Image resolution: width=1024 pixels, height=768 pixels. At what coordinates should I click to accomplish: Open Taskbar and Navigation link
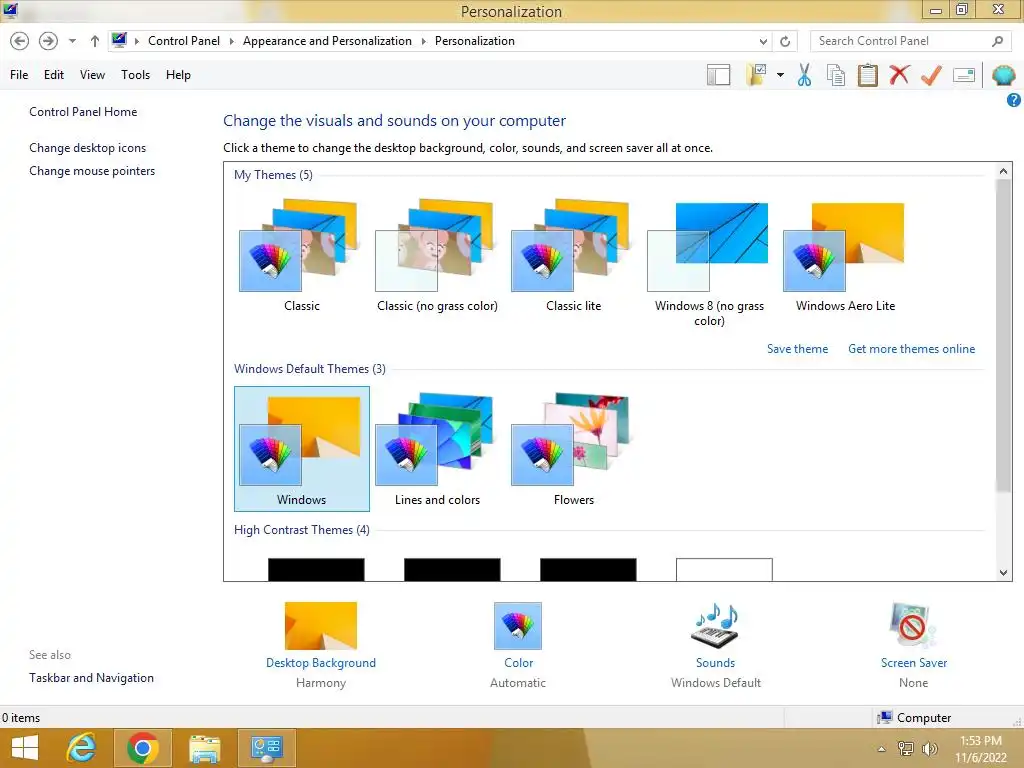point(91,678)
